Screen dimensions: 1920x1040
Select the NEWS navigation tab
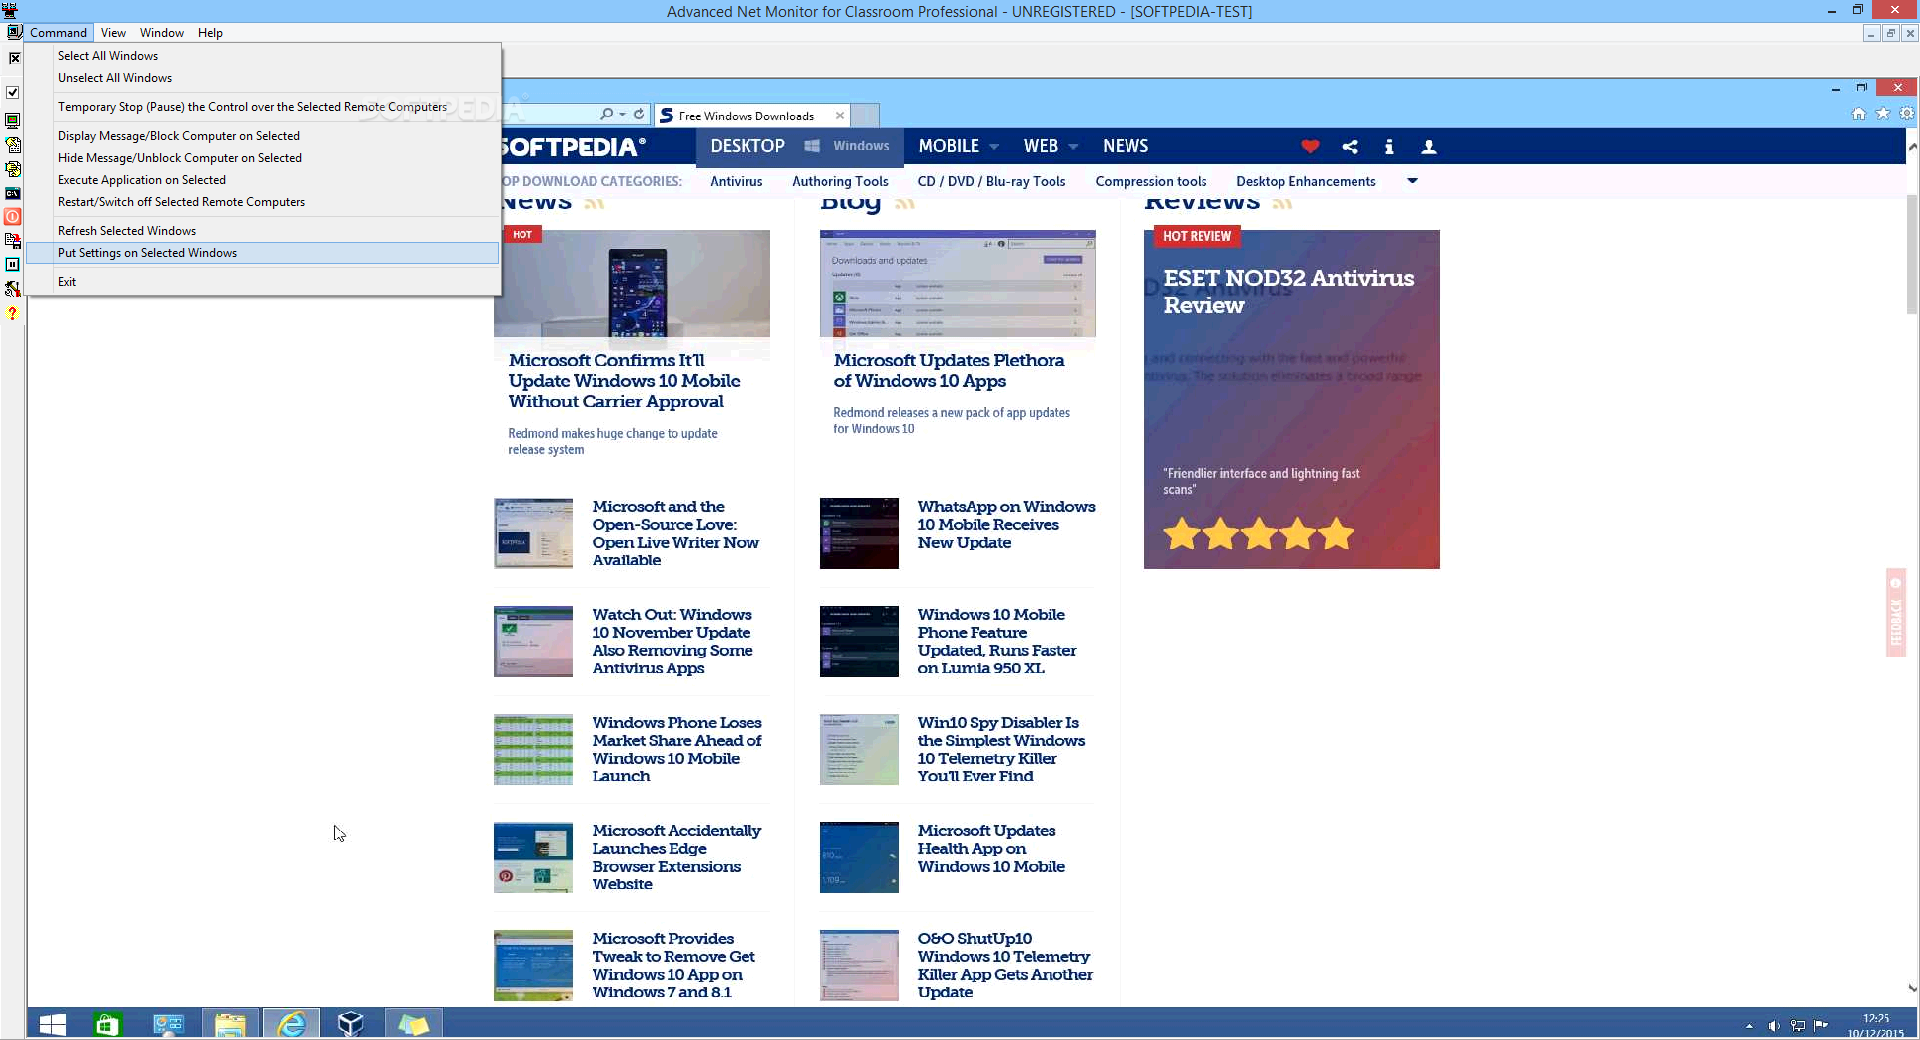click(1125, 146)
